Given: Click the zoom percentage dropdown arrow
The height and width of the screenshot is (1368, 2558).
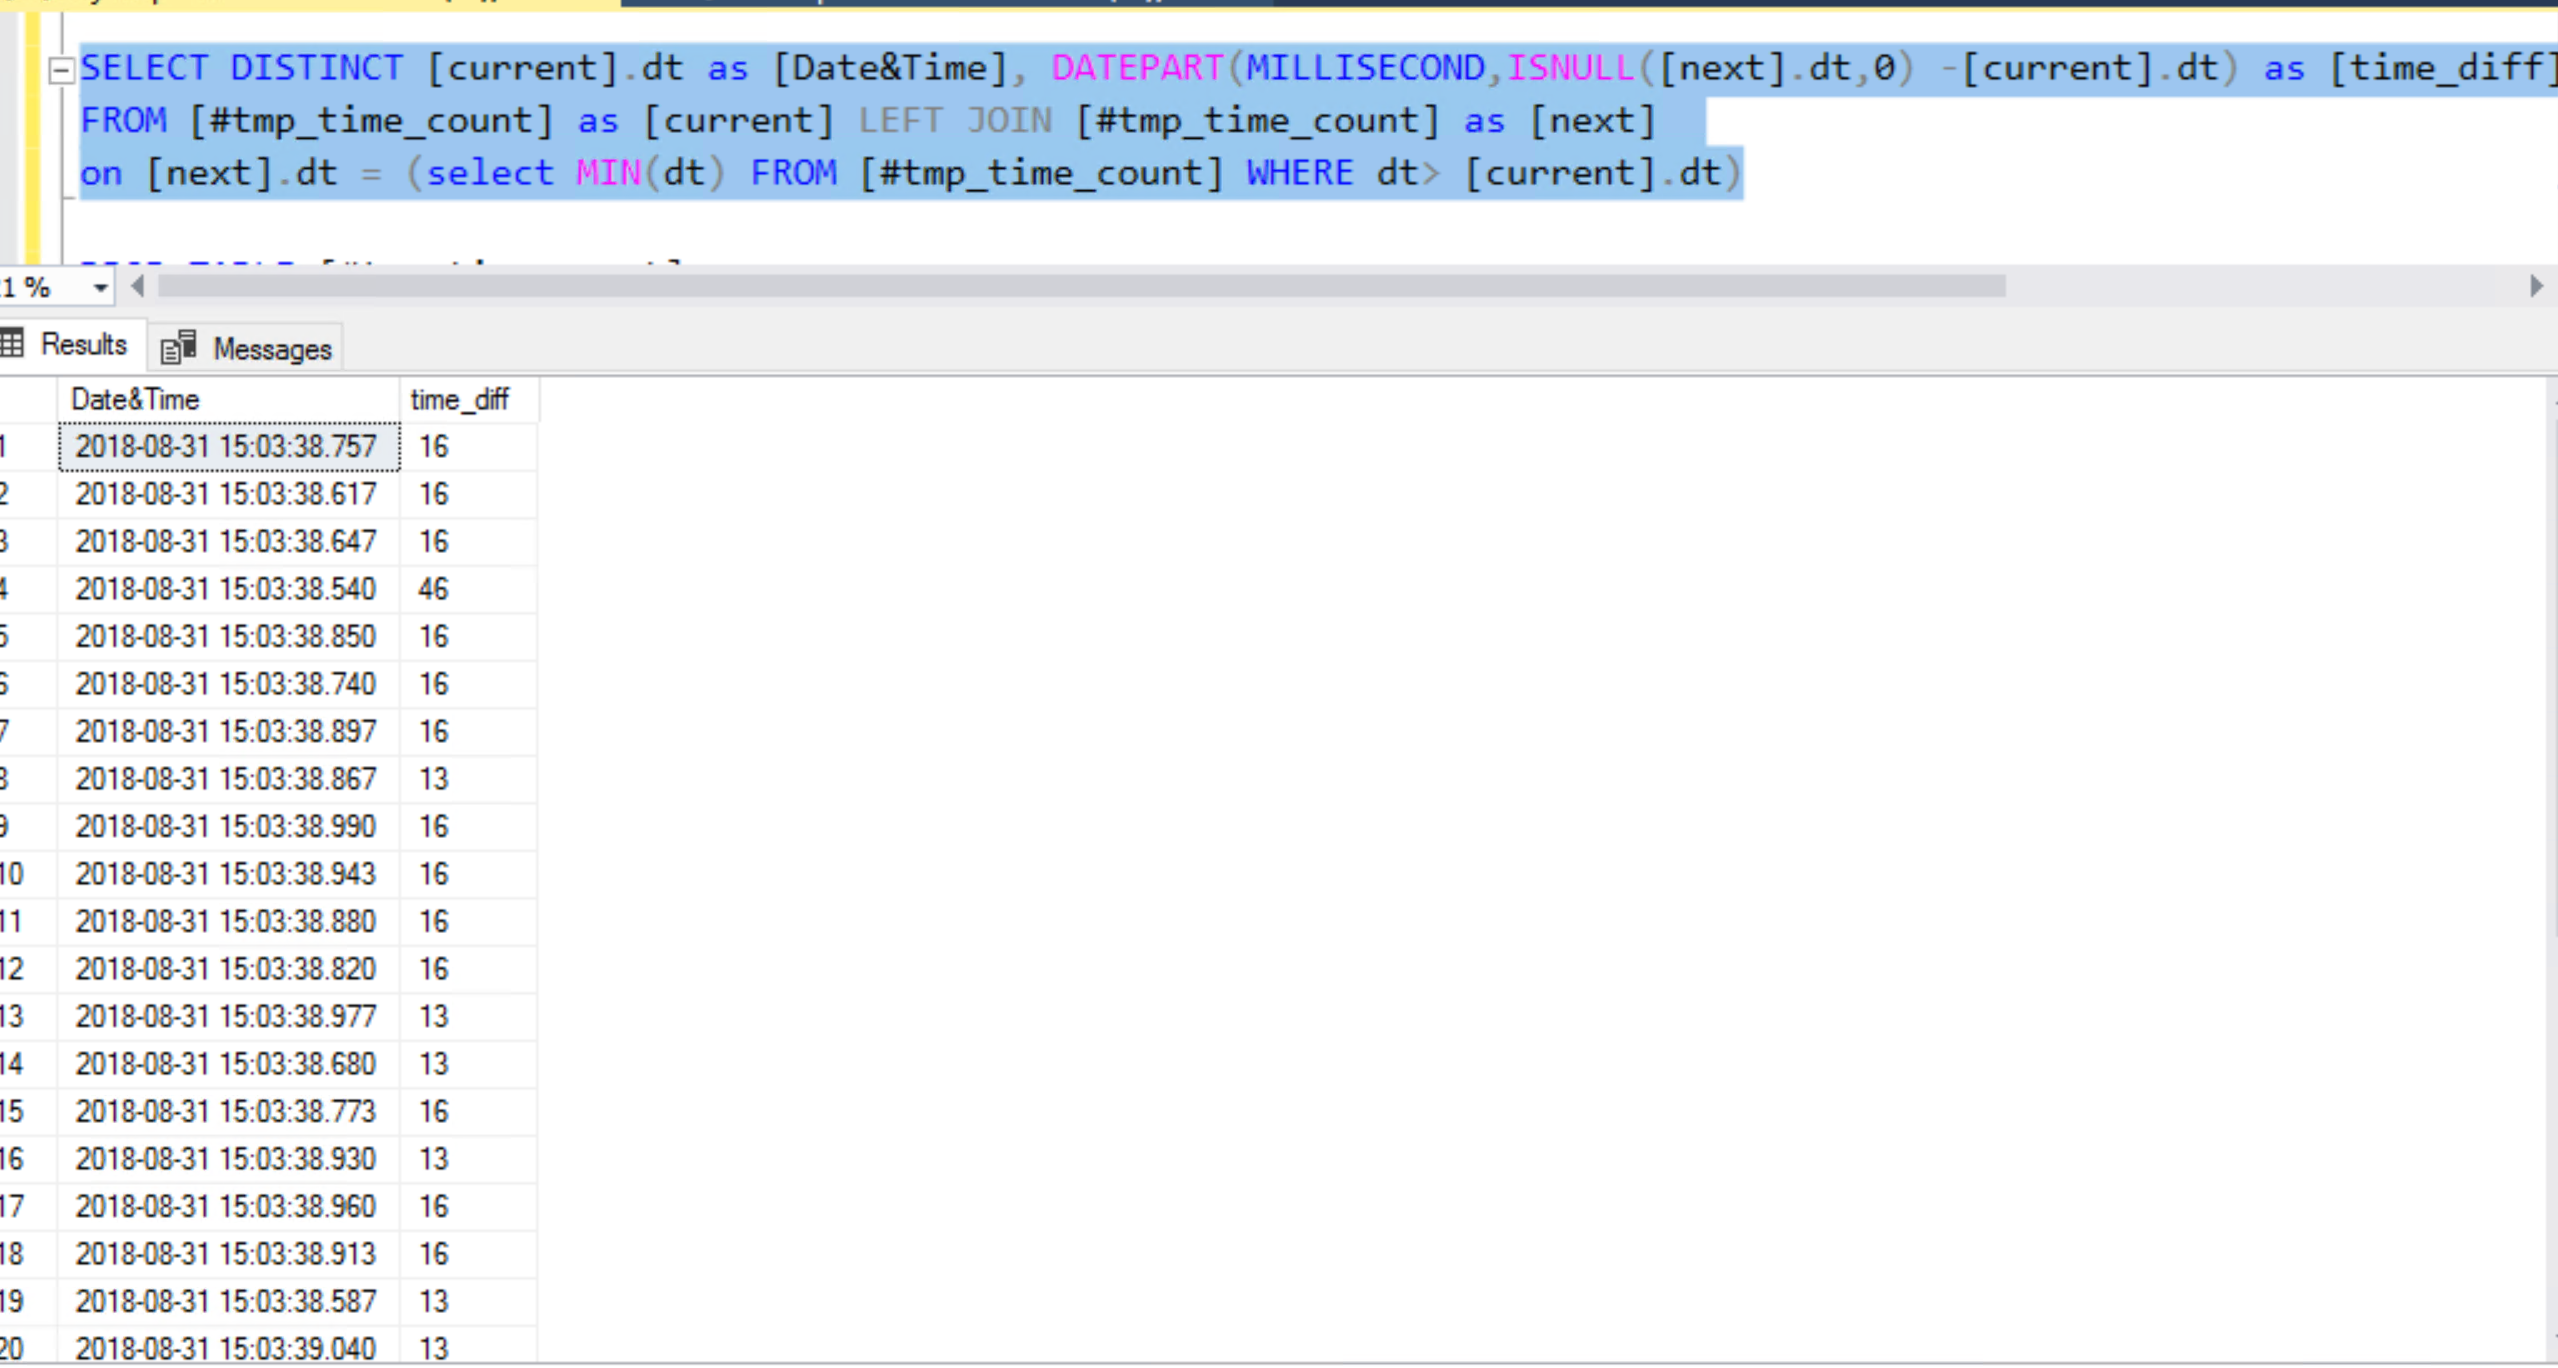Looking at the screenshot, I should (x=100, y=287).
